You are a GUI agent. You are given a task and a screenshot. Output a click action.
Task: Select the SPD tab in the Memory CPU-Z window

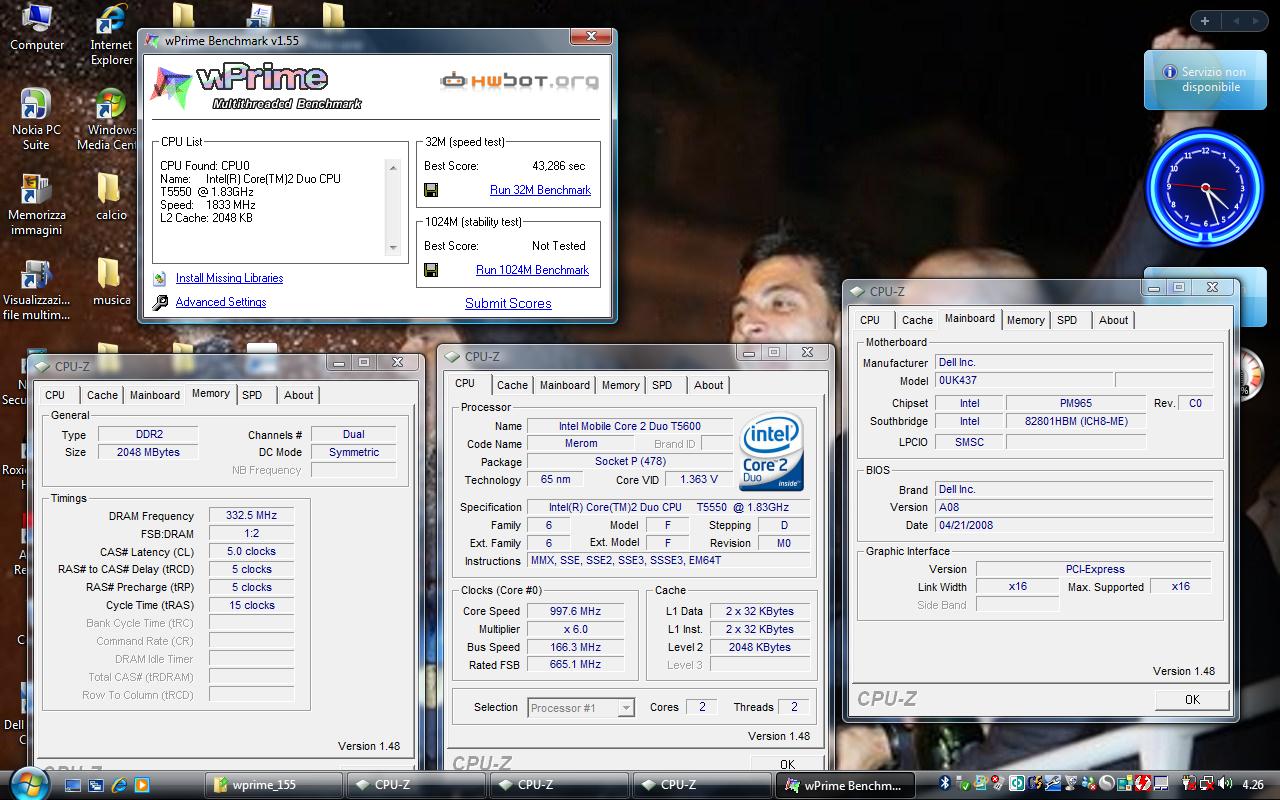252,395
